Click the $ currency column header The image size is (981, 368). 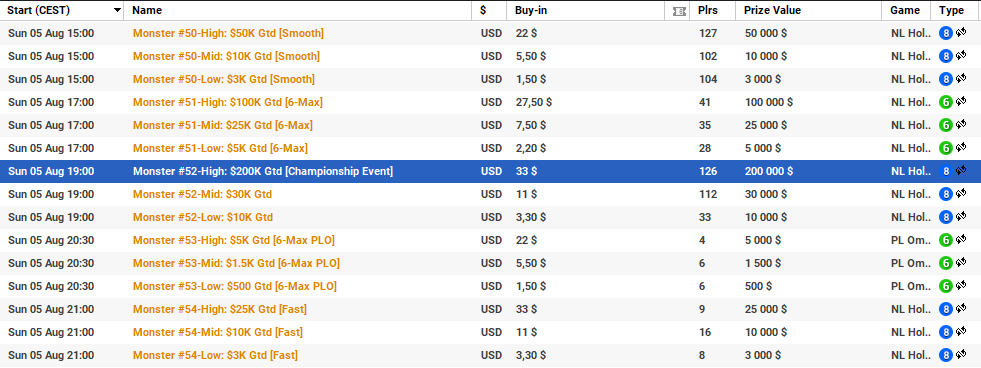click(x=483, y=10)
